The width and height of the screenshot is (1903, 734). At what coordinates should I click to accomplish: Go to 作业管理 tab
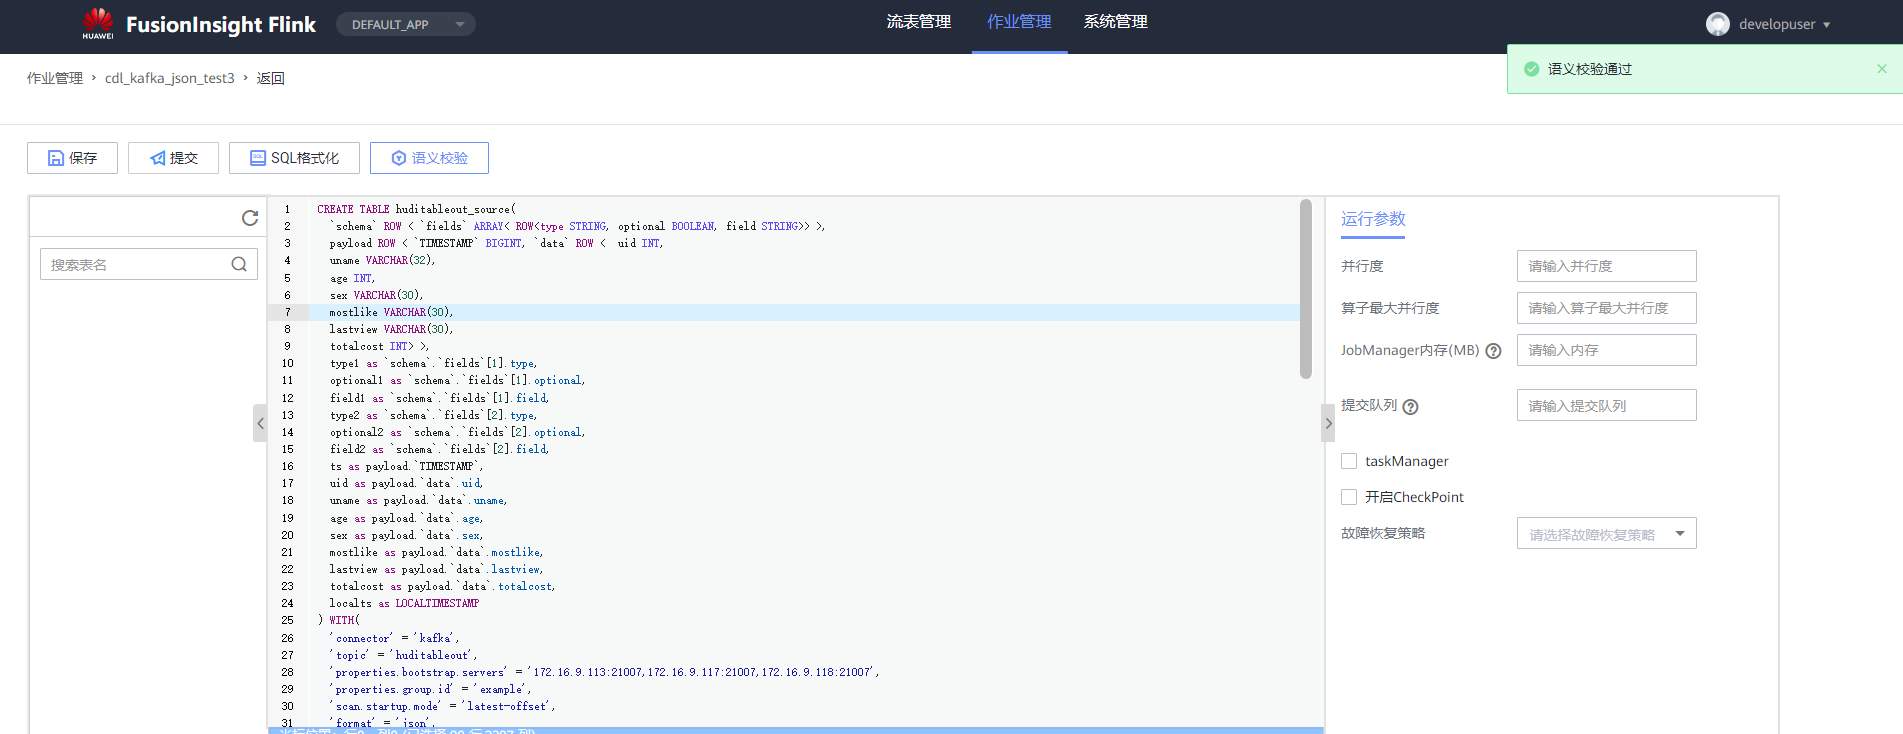pyautogui.click(x=1019, y=22)
